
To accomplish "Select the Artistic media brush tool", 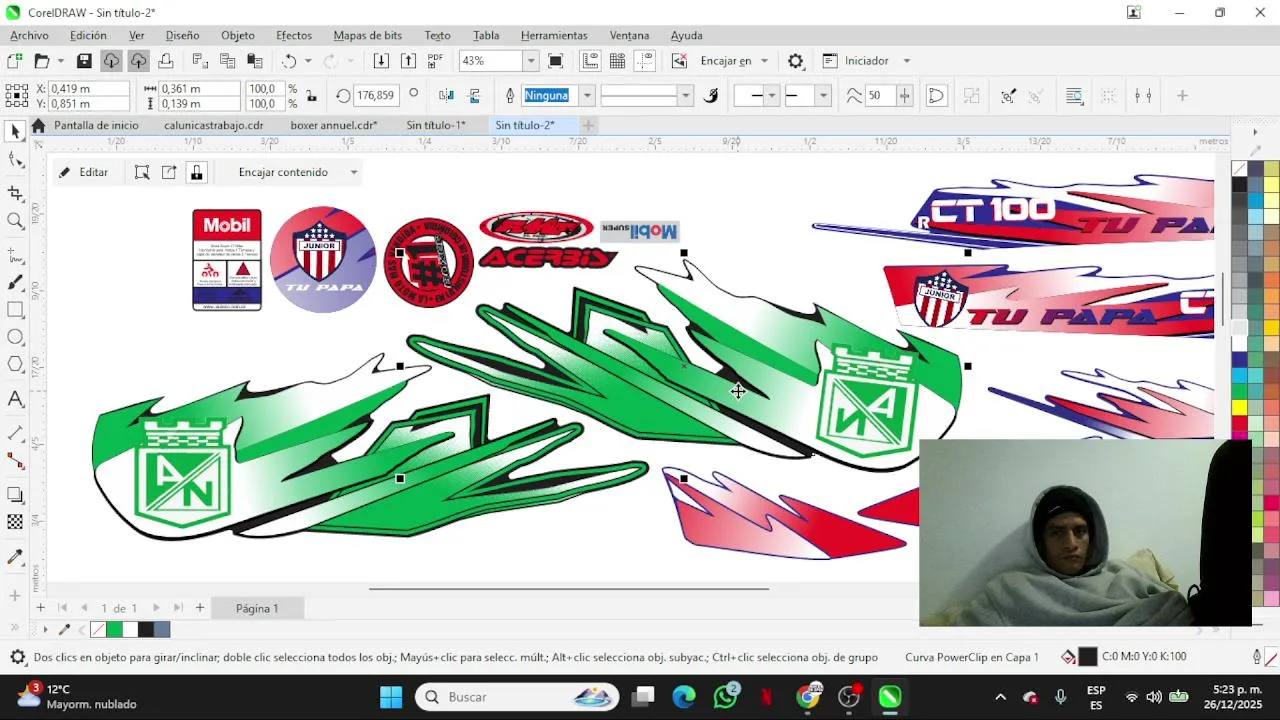I will click(15, 284).
